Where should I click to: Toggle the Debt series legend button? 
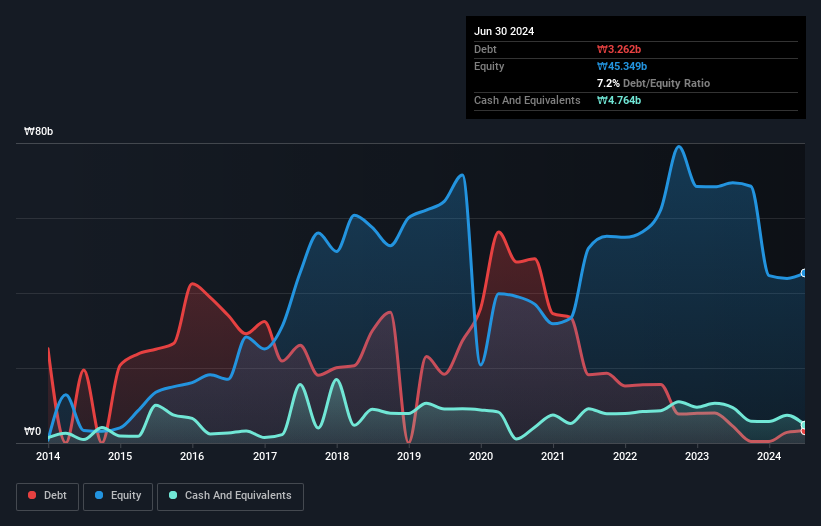[48, 496]
